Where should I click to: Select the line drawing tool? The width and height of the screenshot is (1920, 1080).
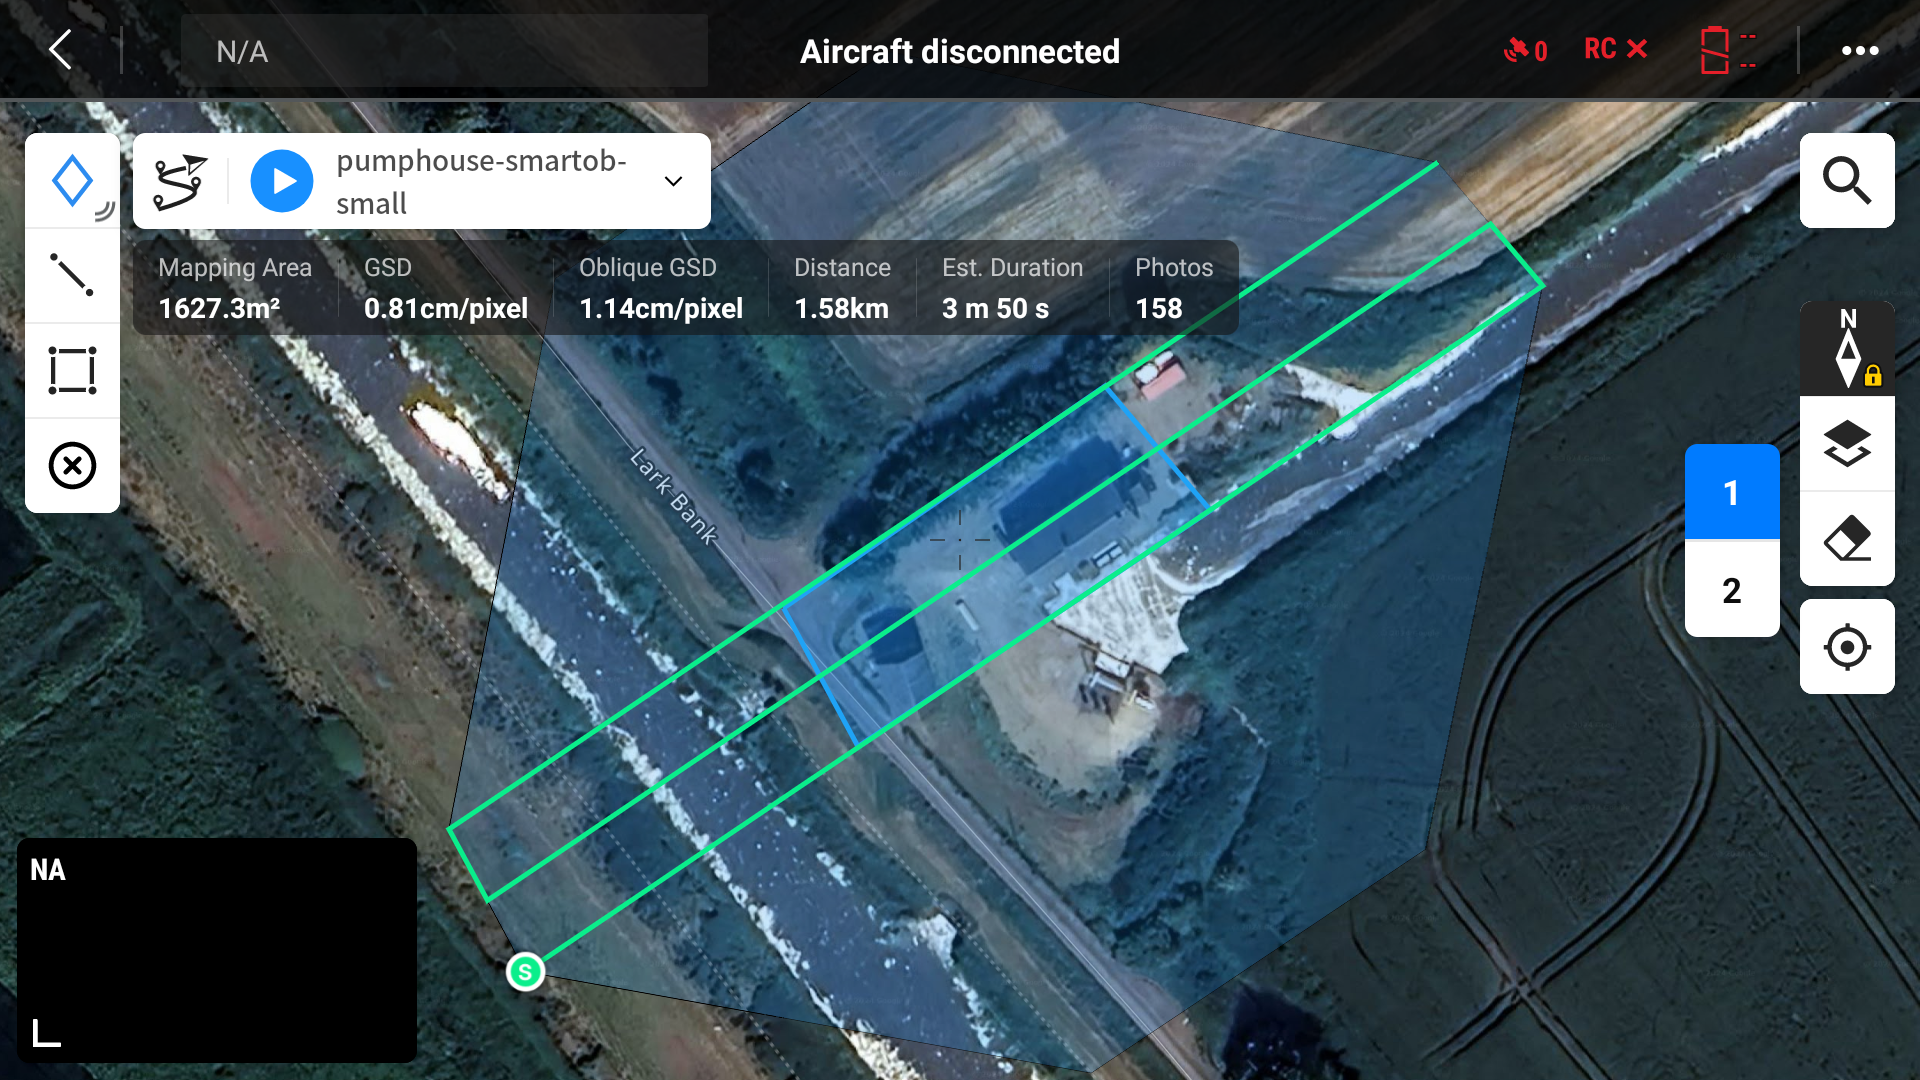click(72, 274)
